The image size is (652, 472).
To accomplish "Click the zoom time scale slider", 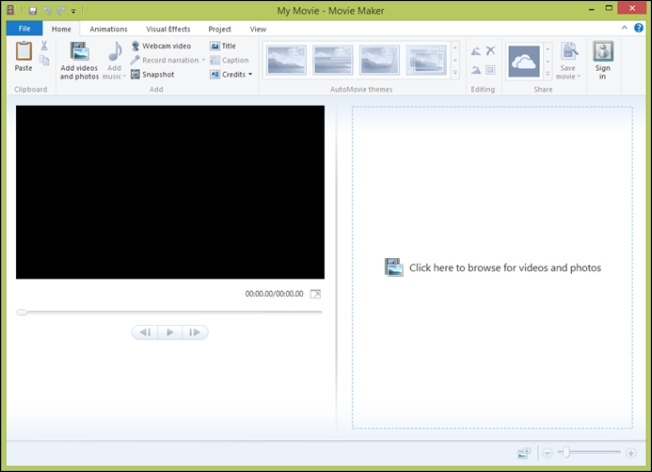I will pyautogui.click(x=589, y=452).
